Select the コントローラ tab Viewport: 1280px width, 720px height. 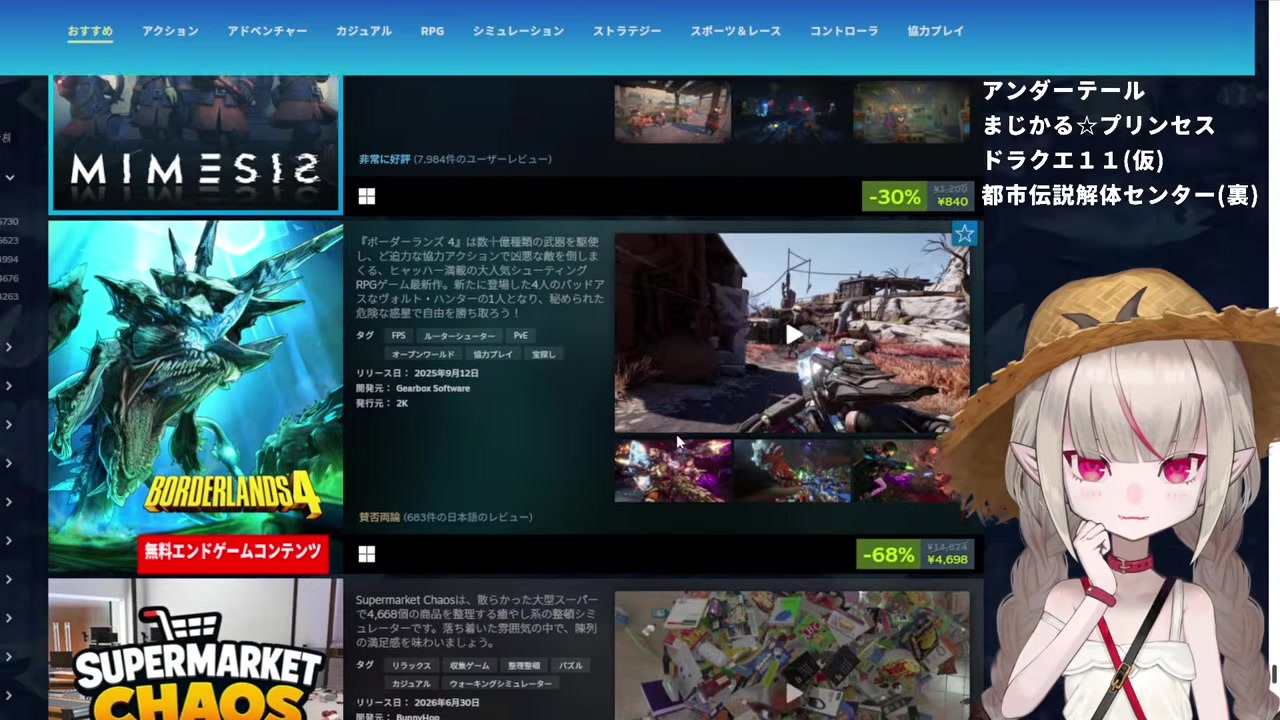[x=844, y=31]
